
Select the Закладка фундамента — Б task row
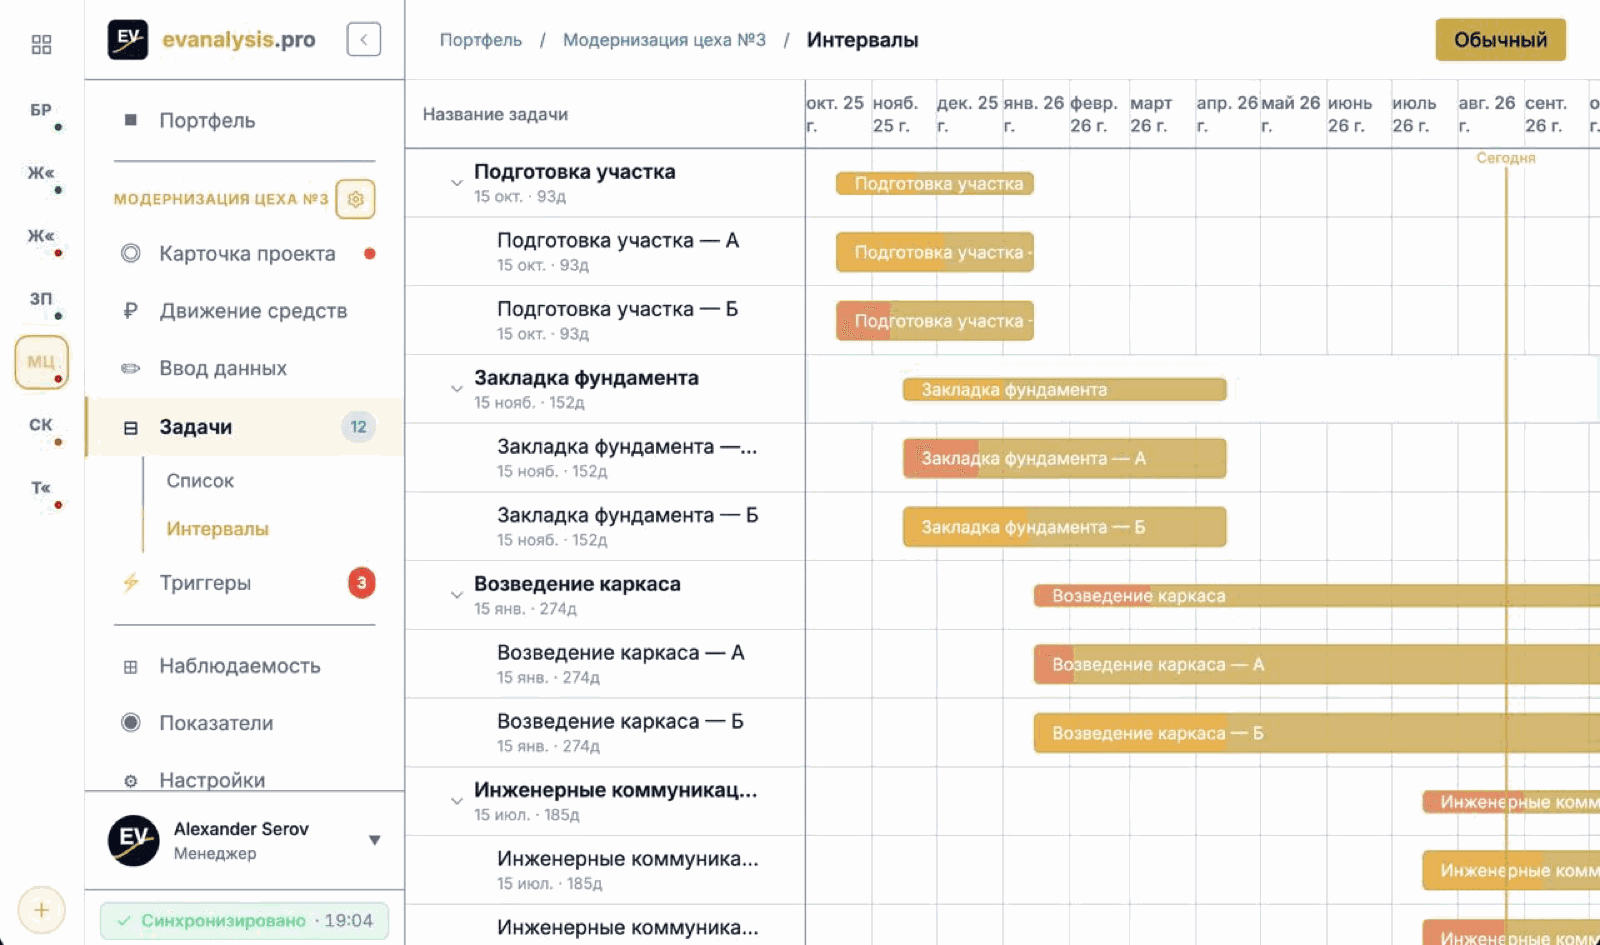(605, 527)
